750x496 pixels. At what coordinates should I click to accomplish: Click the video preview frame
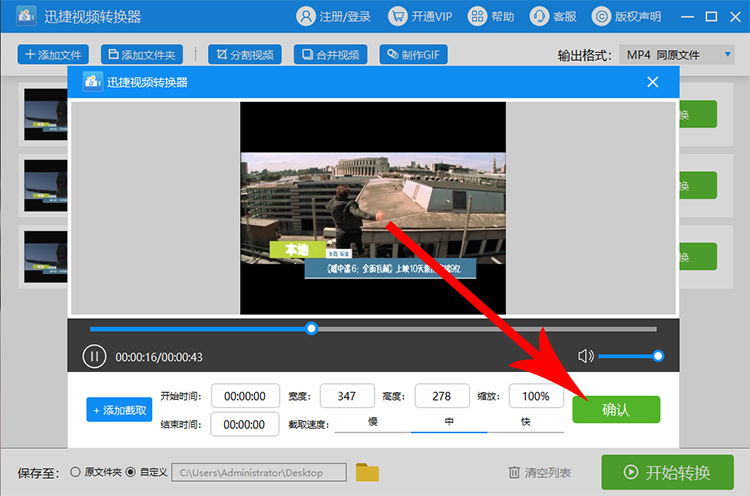[x=373, y=208]
